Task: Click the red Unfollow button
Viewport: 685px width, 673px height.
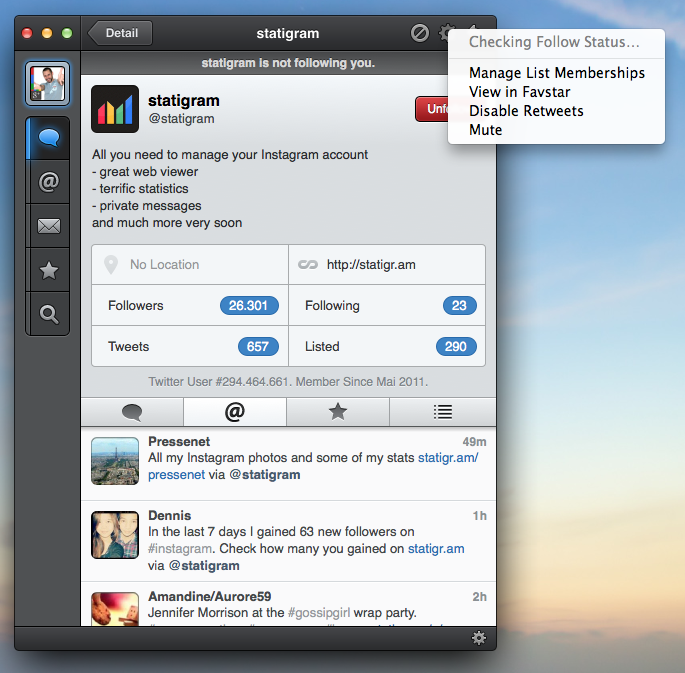Action: [x=432, y=109]
